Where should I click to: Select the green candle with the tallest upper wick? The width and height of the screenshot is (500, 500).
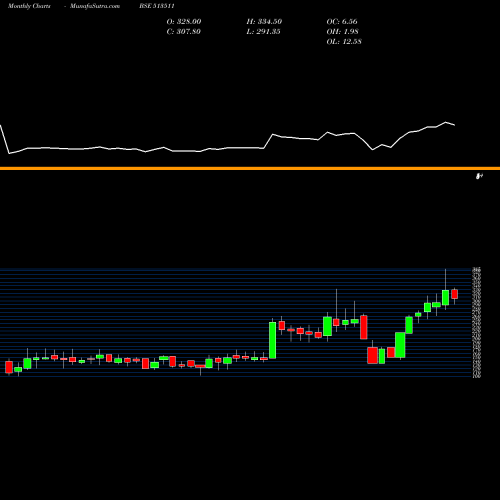click(x=445, y=297)
